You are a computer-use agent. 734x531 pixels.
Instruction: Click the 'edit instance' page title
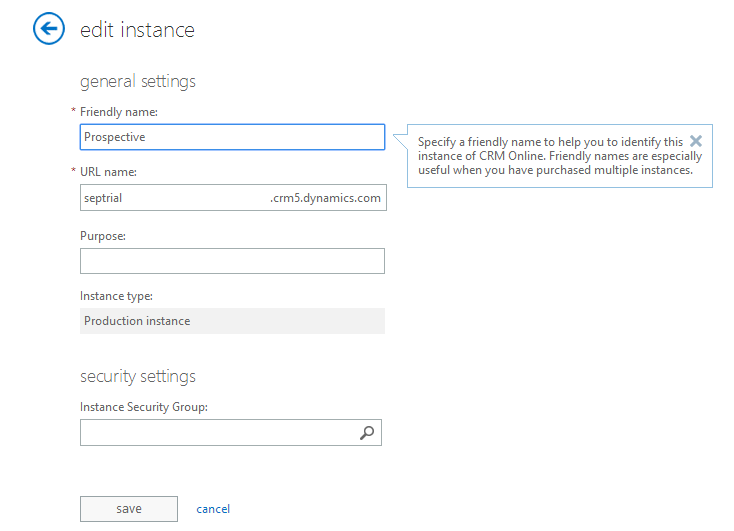(x=137, y=30)
